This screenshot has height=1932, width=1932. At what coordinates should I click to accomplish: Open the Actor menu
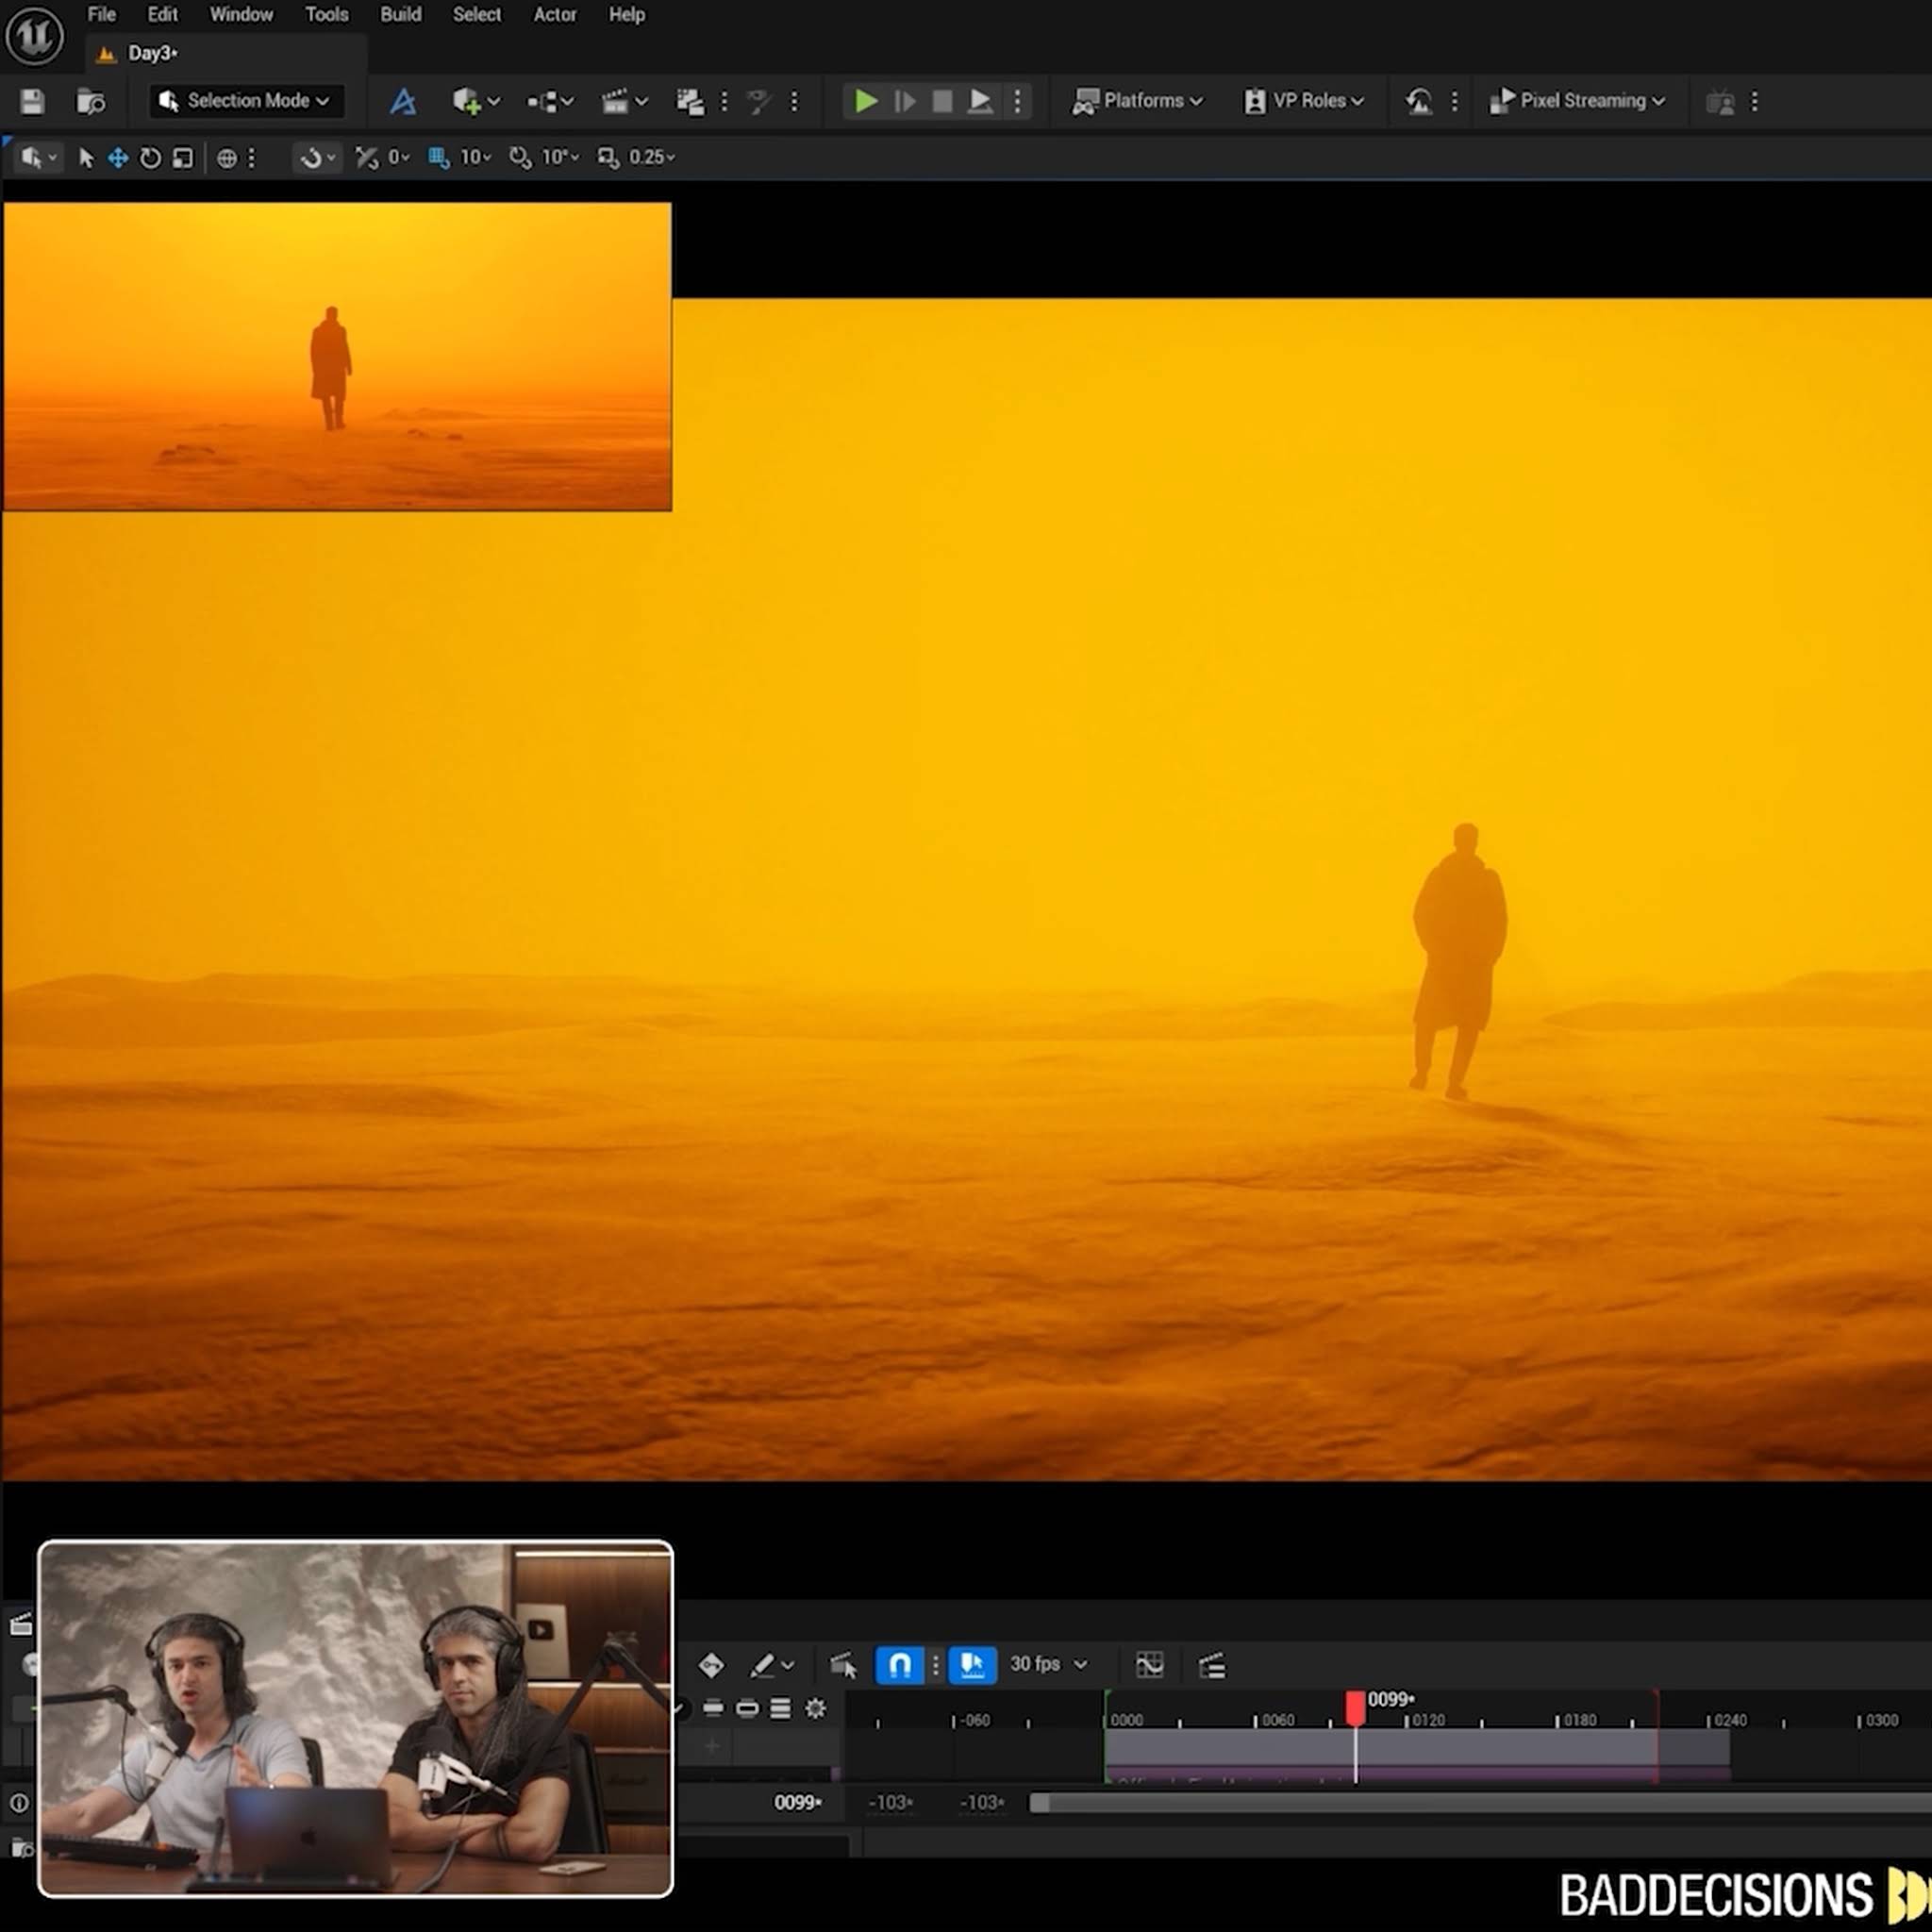coord(554,15)
